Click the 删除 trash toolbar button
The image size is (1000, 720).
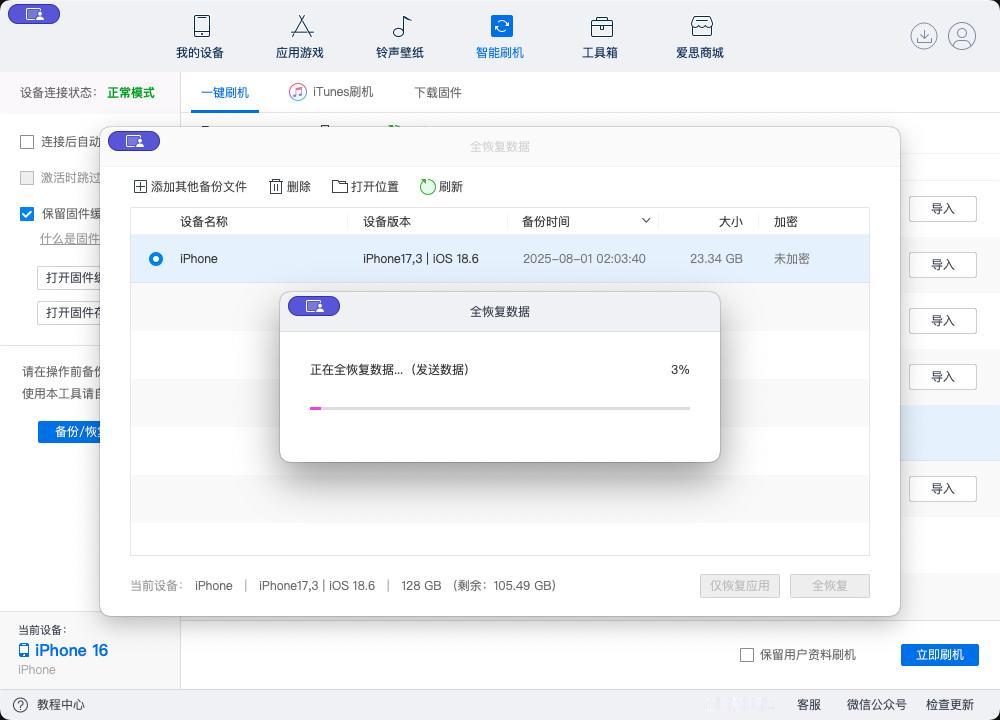tap(290, 186)
